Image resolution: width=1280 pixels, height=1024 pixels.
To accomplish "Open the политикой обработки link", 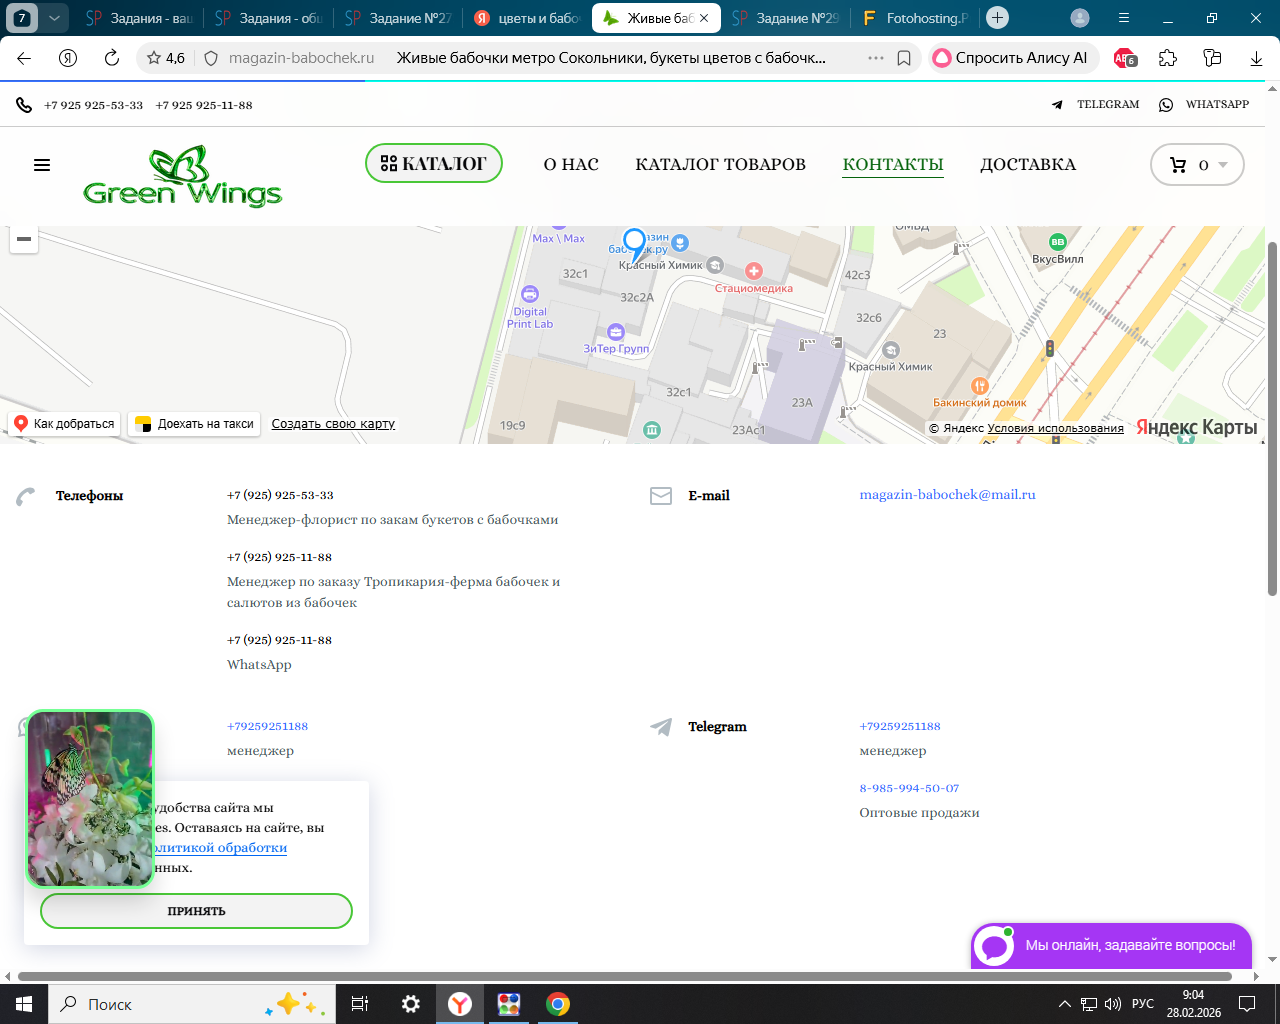I will [218, 847].
